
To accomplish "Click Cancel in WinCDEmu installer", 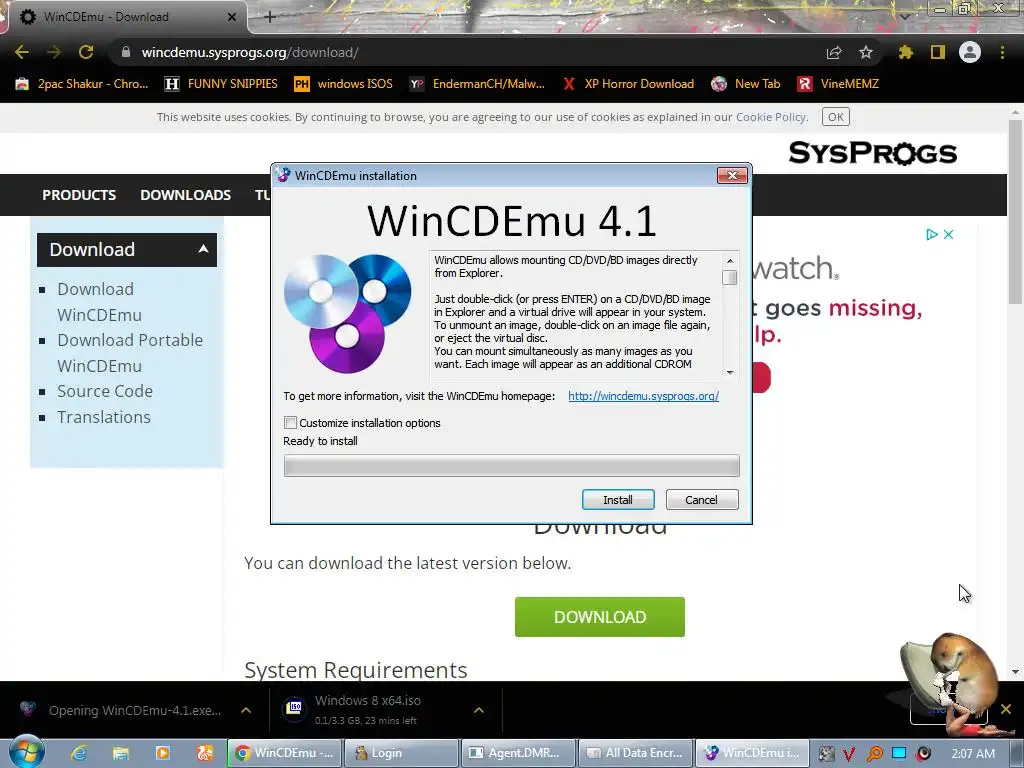I will click(x=701, y=500).
